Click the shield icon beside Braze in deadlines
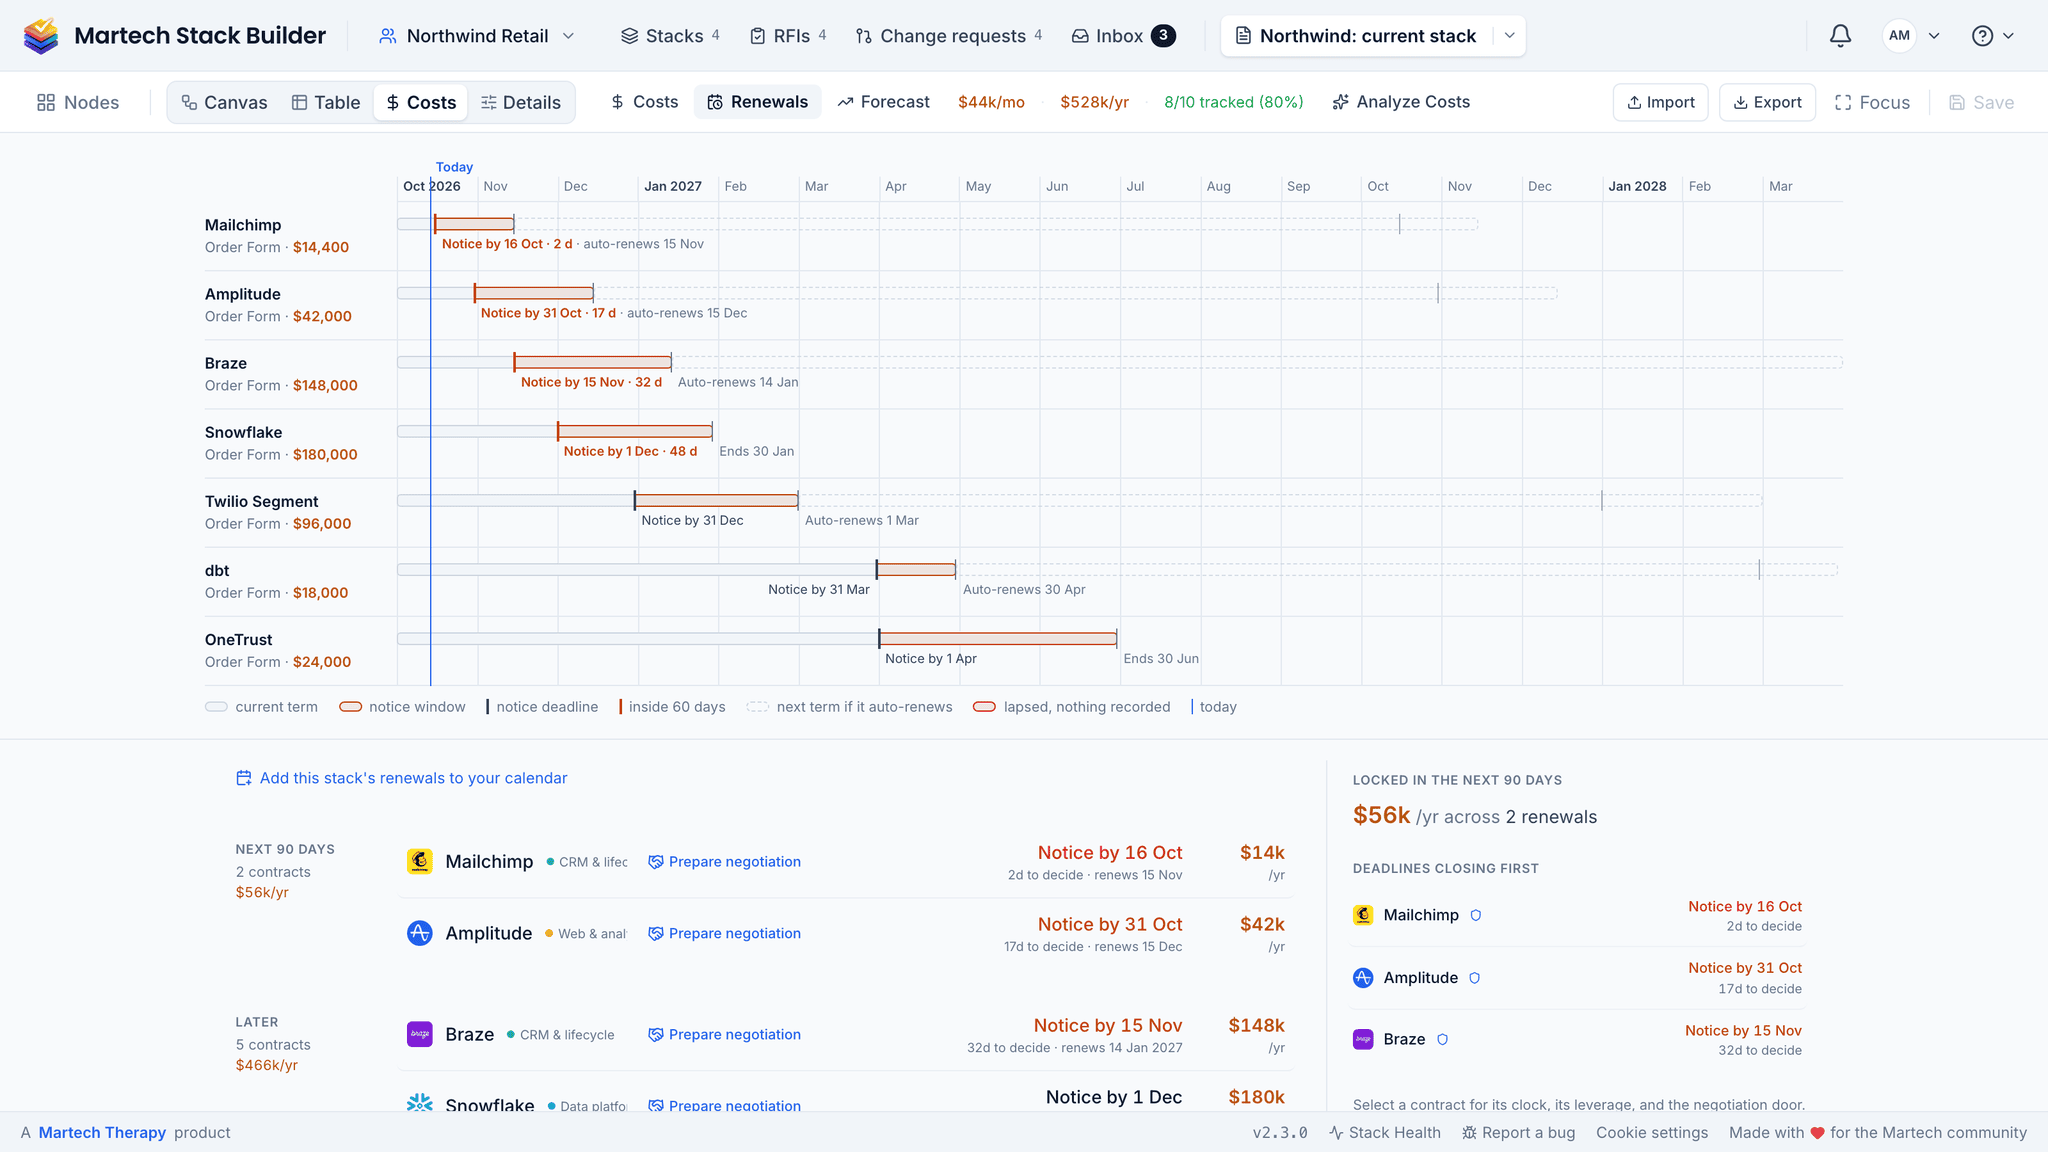 (x=1443, y=1039)
